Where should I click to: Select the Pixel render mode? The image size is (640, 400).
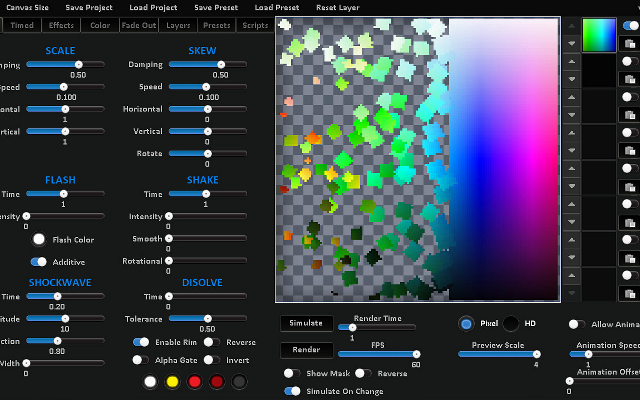466,324
